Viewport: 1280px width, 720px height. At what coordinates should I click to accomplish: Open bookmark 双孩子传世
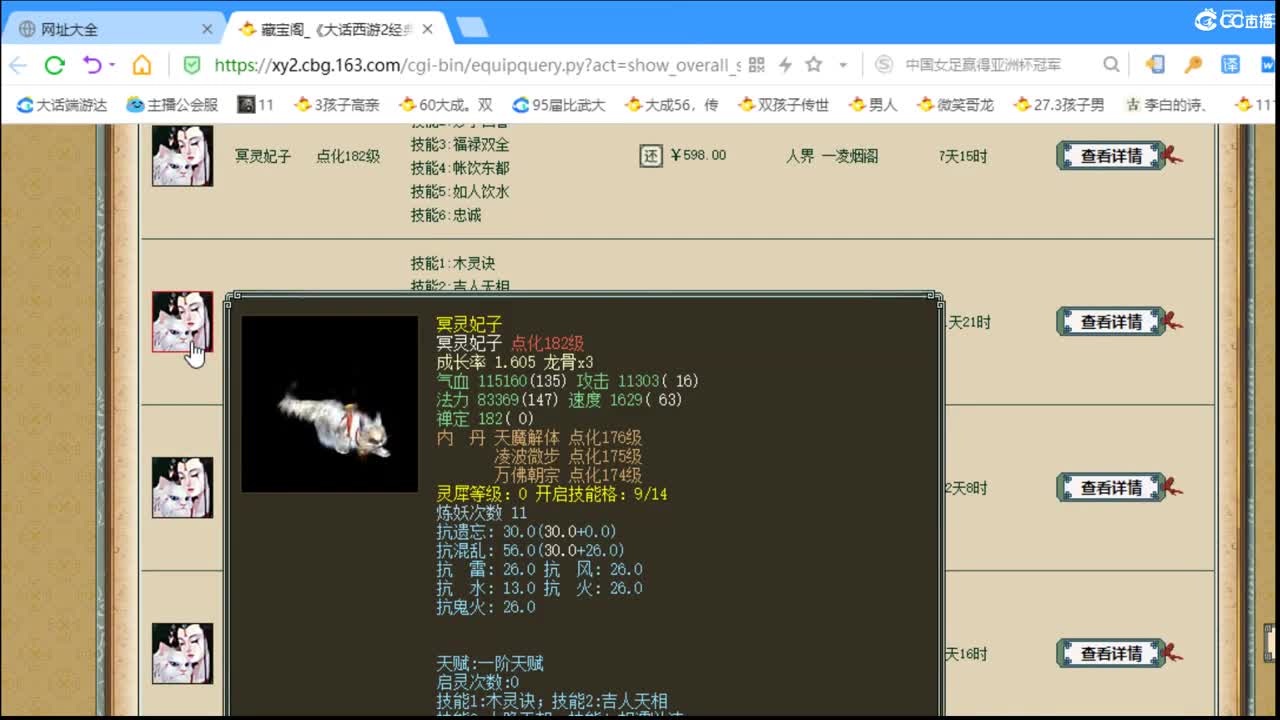[784, 104]
